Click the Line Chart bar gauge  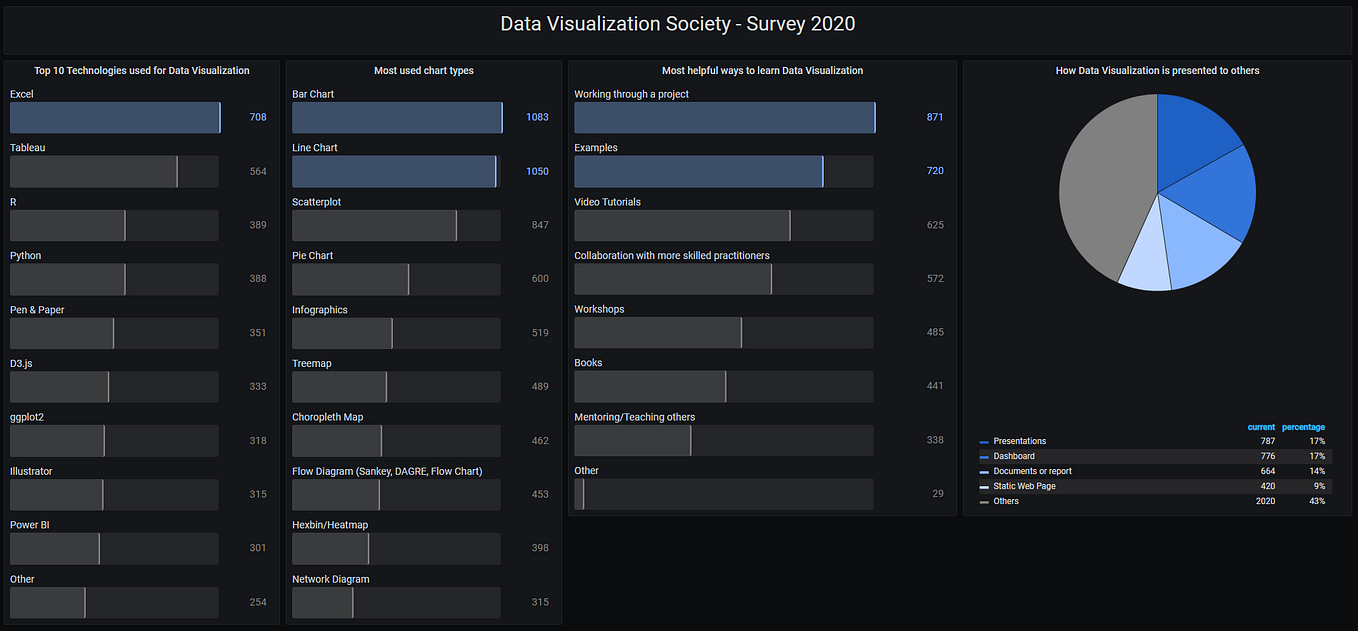pyautogui.click(x=393, y=171)
